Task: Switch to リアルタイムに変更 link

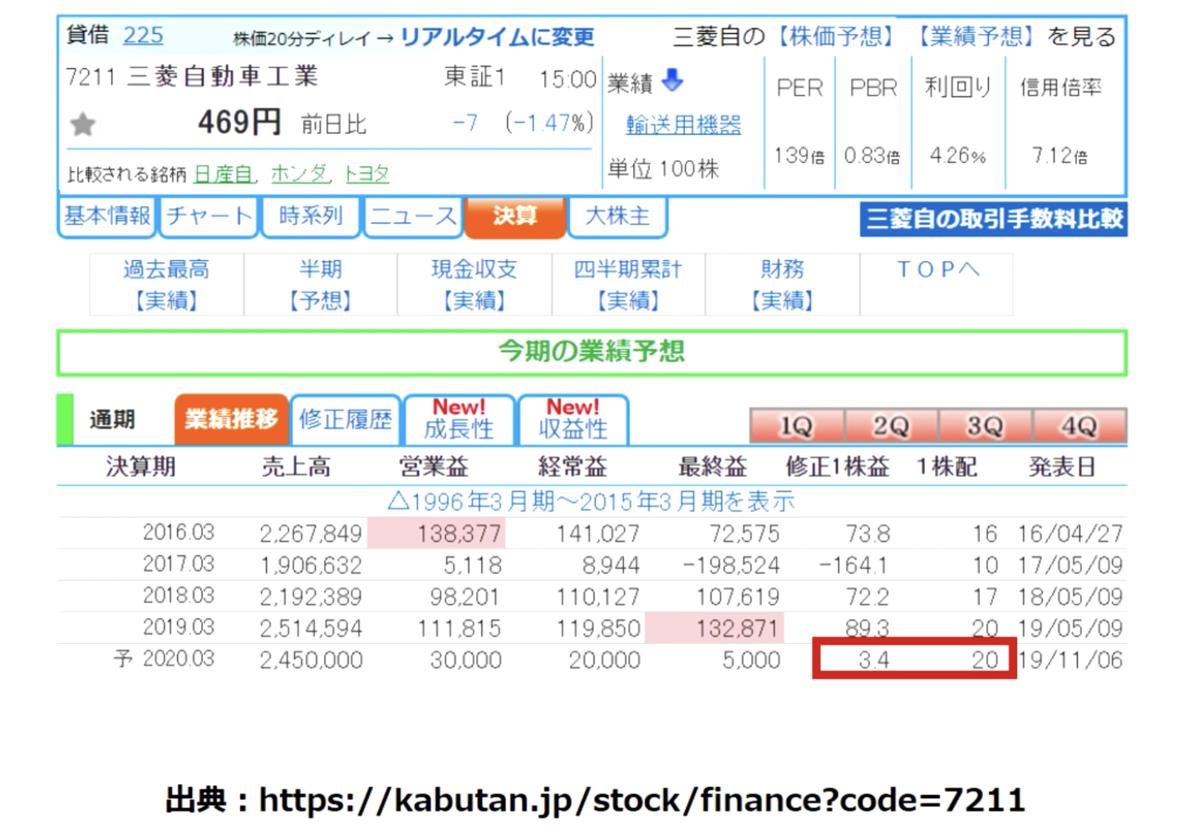Action: click(497, 37)
